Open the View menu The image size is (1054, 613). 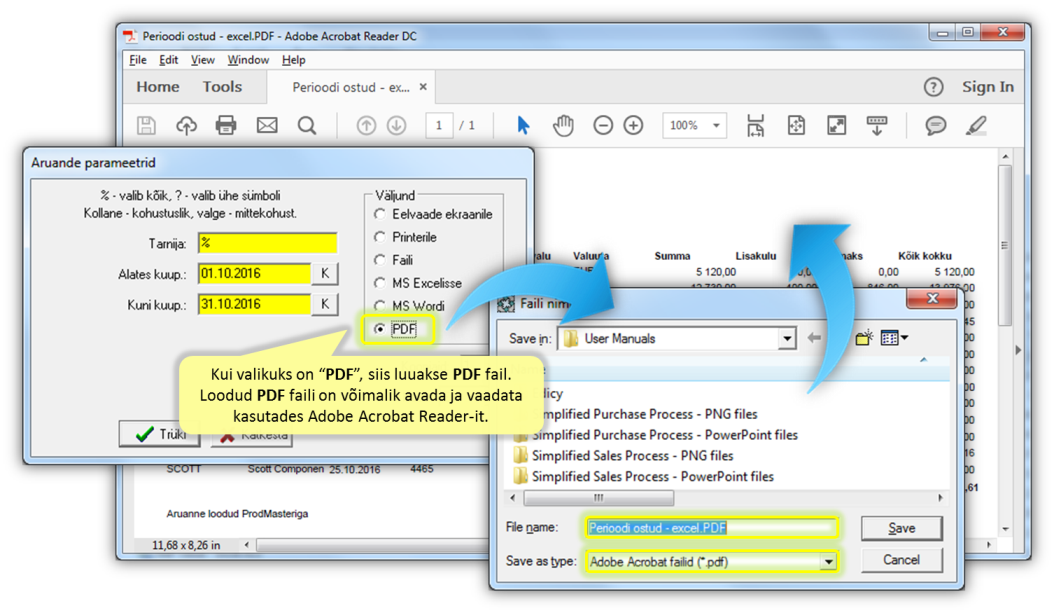202,60
